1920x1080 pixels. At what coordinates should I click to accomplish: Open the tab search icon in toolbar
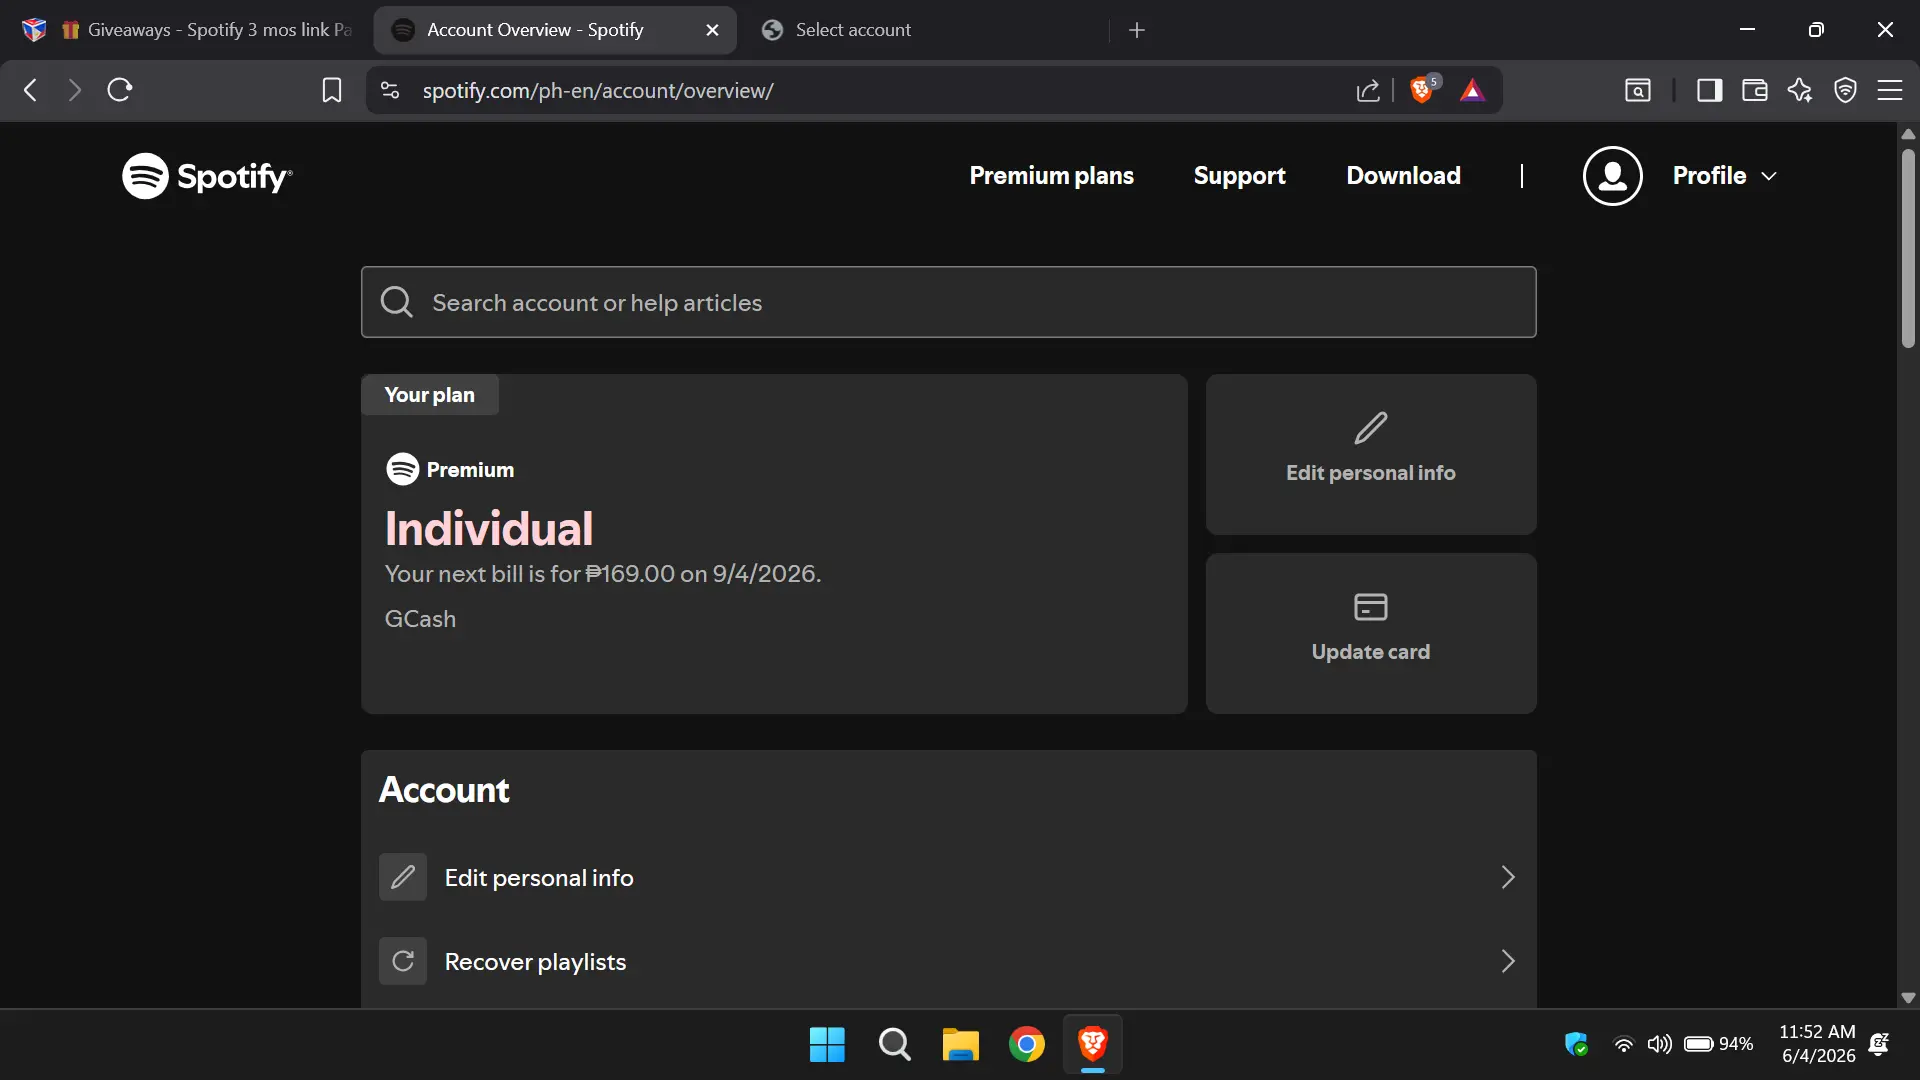[x=1637, y=90]
